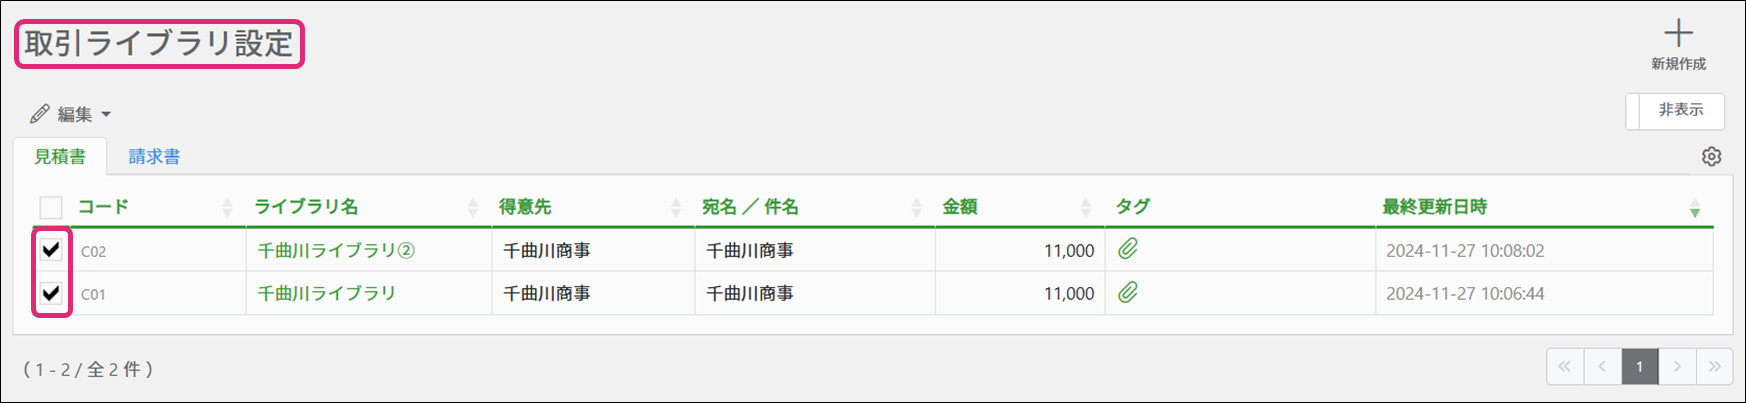Open the 千曲川ライブラリ② link
This screenshot has height=403, width=1746.
point(335,250)
